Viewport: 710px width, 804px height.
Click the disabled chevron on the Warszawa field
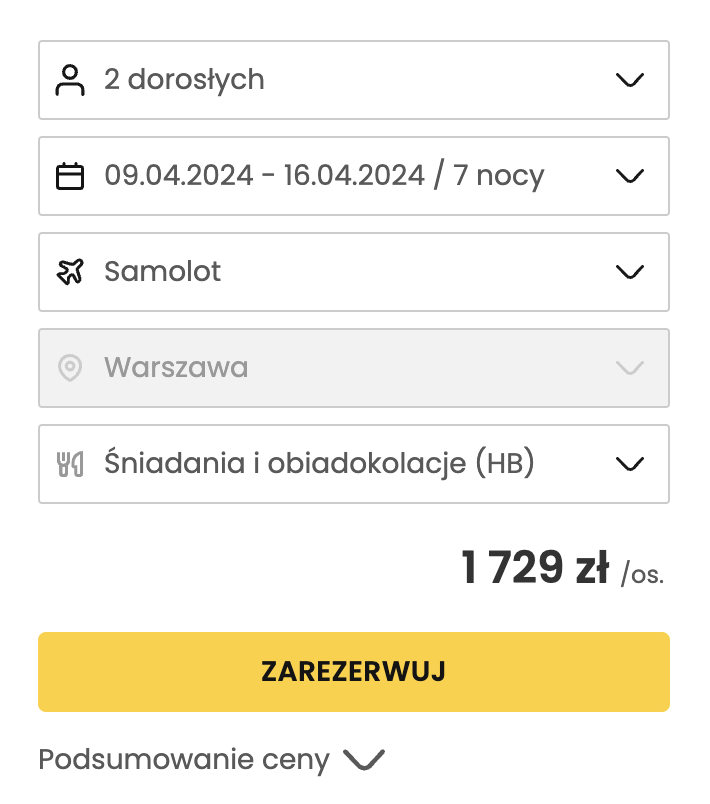[630, 368]
